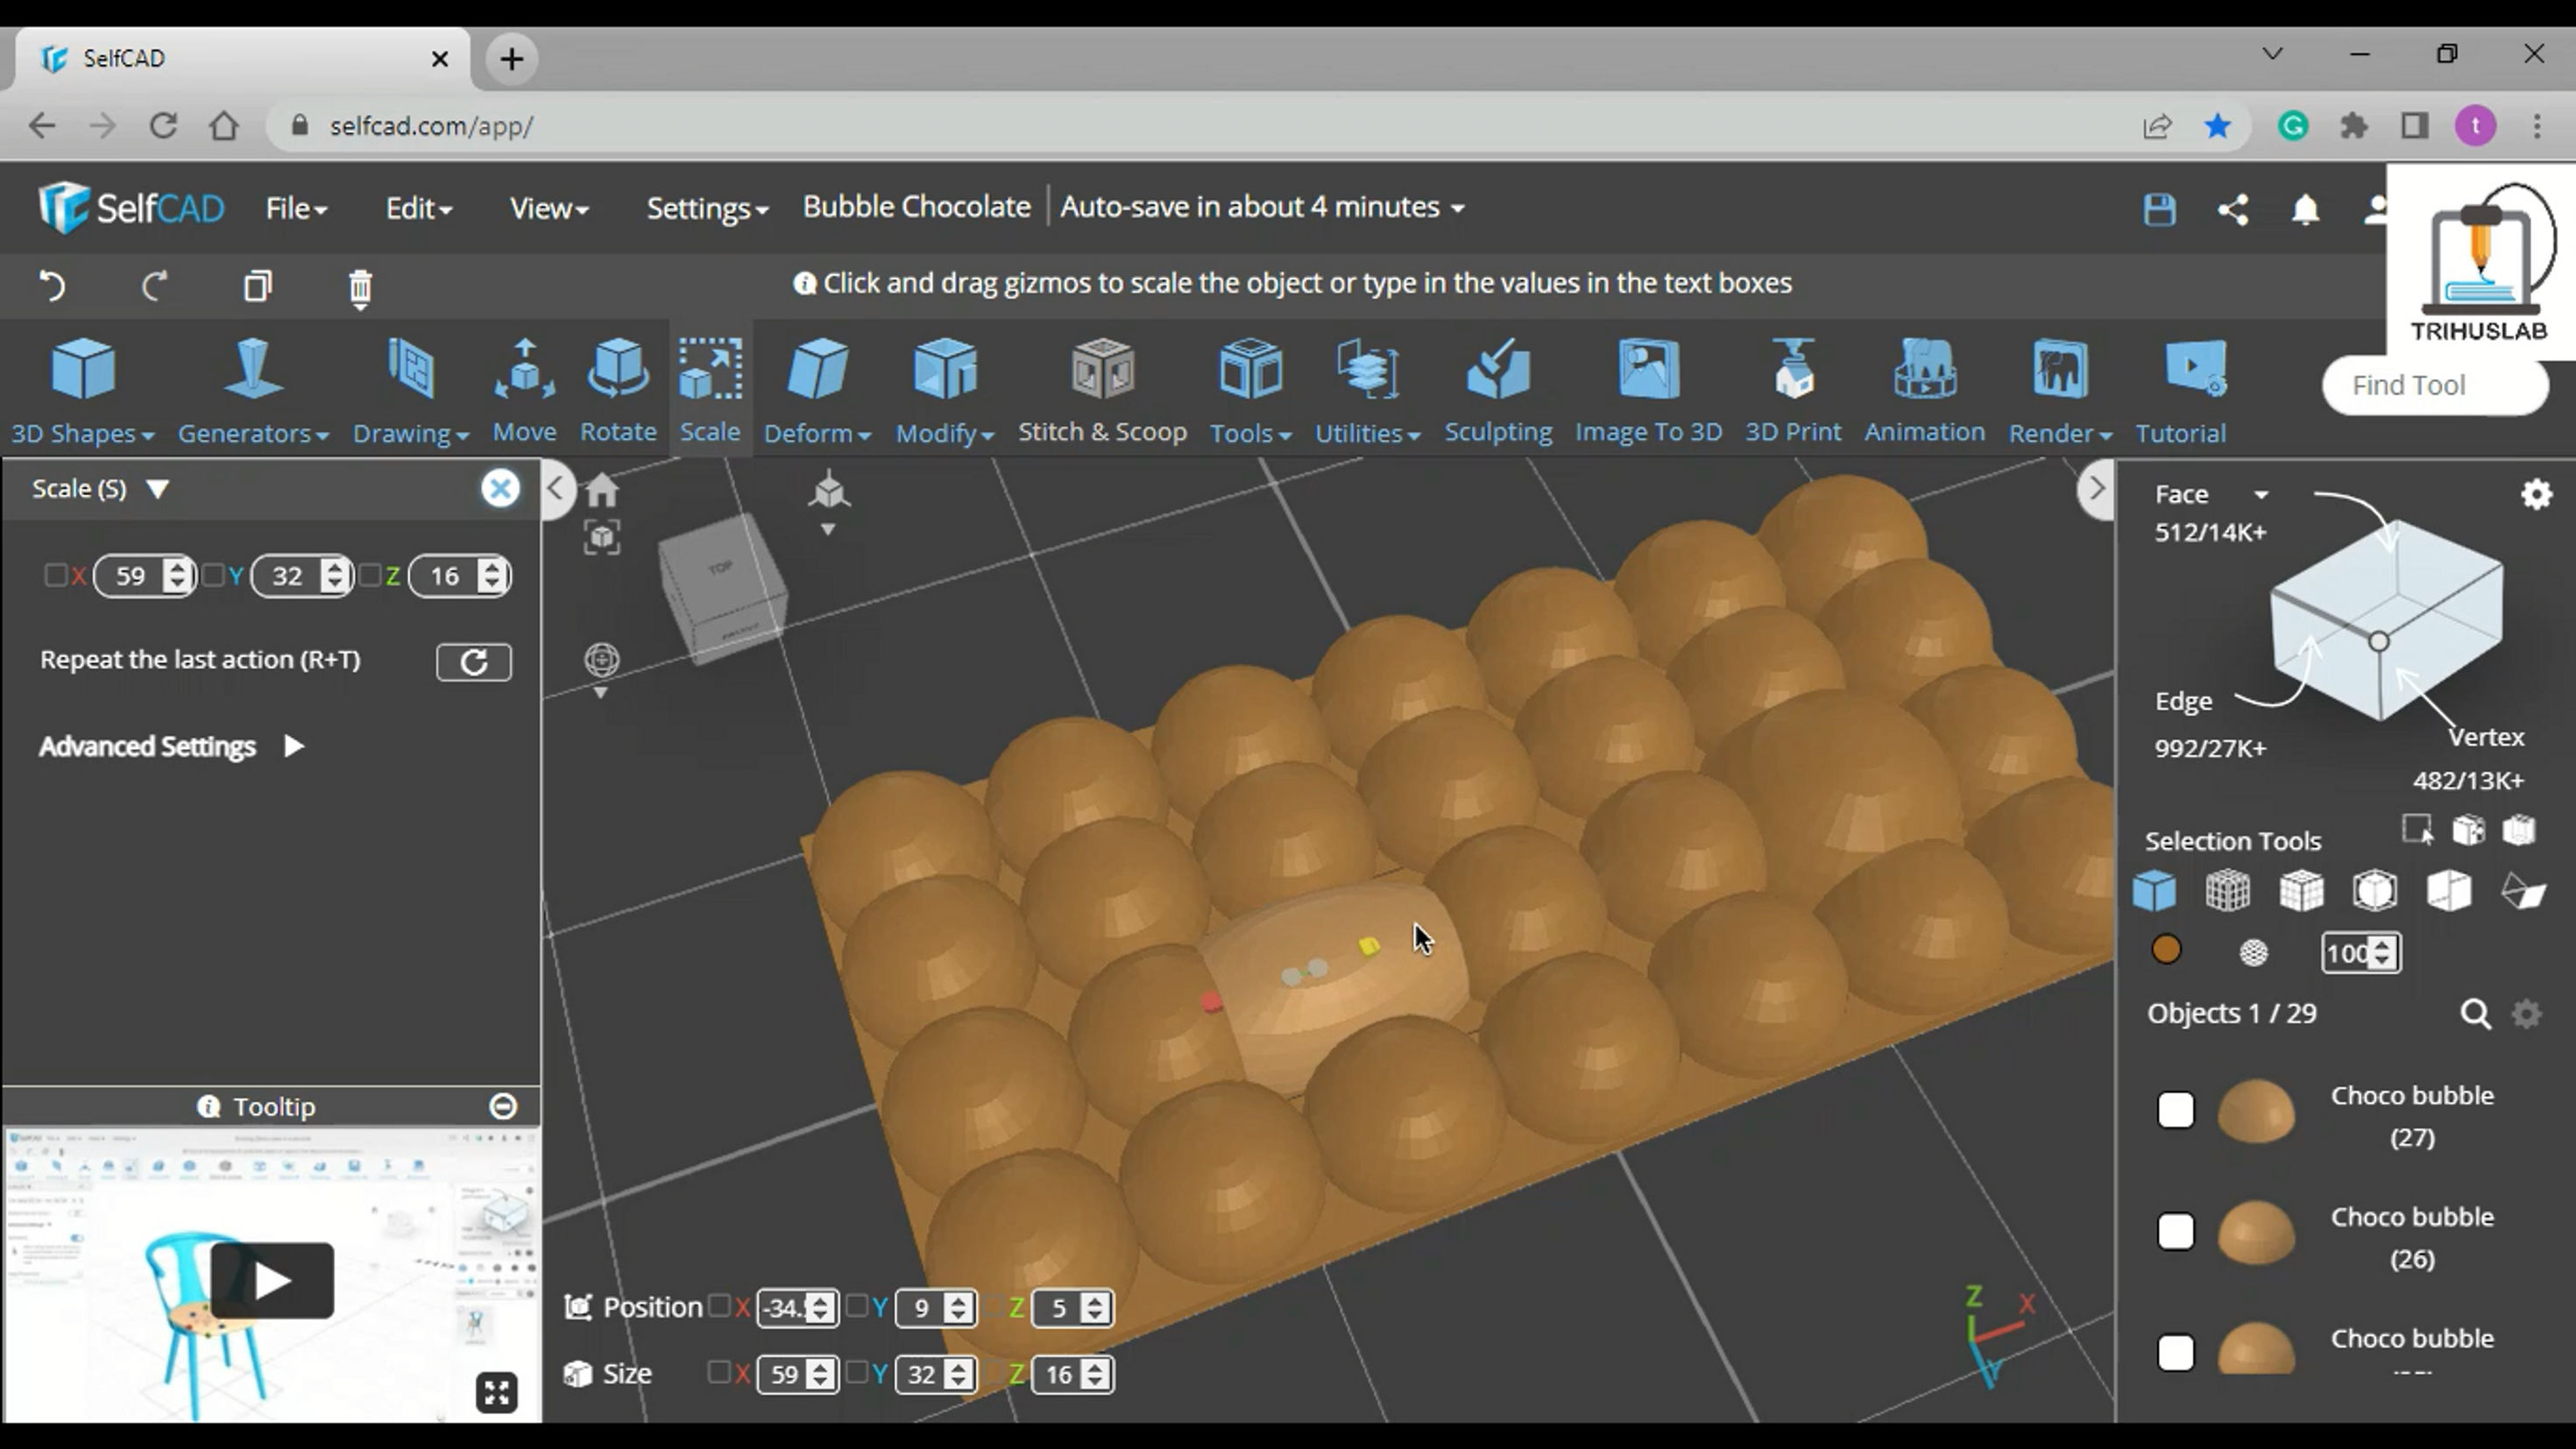Open the Edit menu
The height and width of the screenshot is (1449, 2576).
[419, 208]
